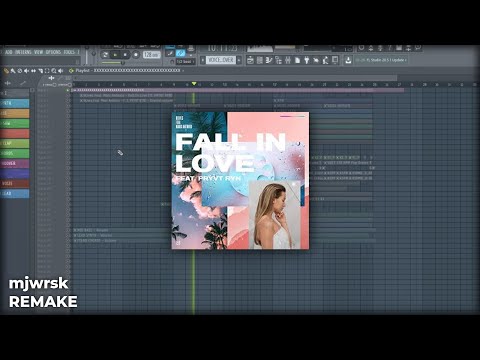
Task: Select the green CLAP pattern in picker
Action: (x=14, y=143)
